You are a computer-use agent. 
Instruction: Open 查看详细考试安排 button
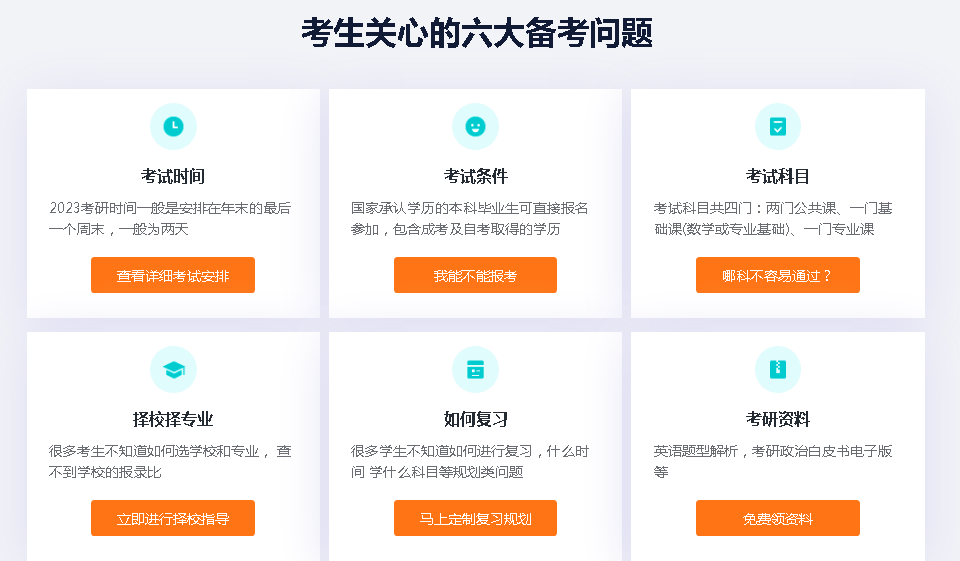[173, 275]
